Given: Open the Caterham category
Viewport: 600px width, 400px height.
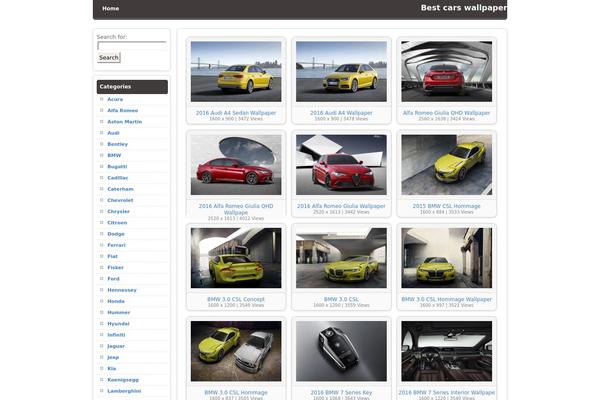Looking at the screenshot, I should coord(121,189).
